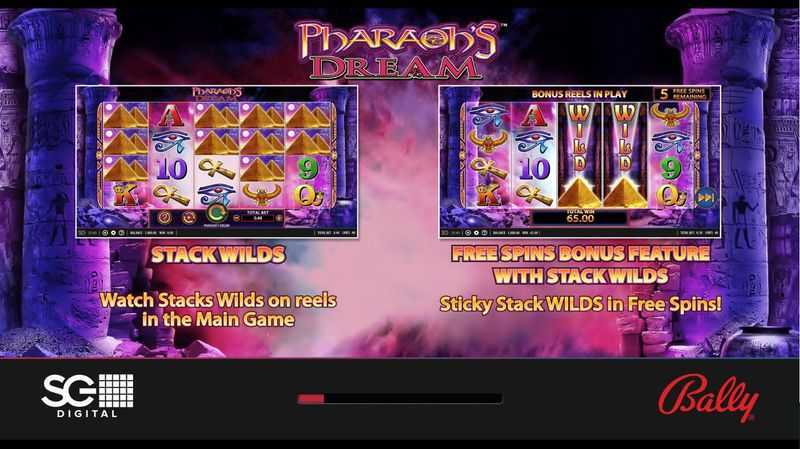The image size is (800, 449).
Task: Click the Bonus Reels In Play banner
Action: tap(579, 94)
